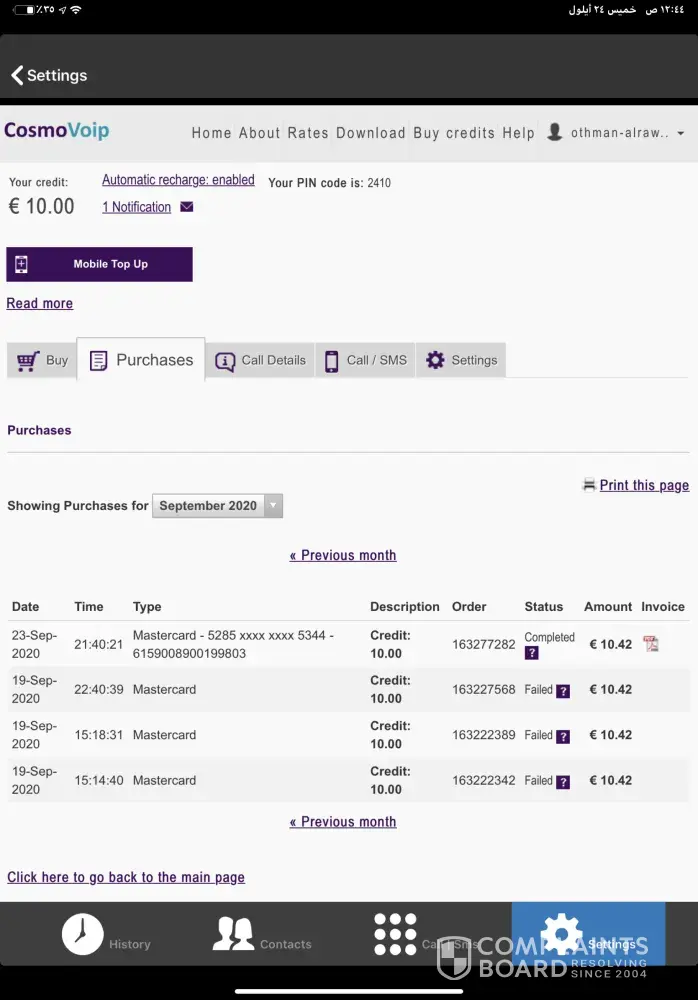This screenshot has width=698, height=1000.
Task: Click the help icon beside Failed order 163222342
Action: point(563,782)
